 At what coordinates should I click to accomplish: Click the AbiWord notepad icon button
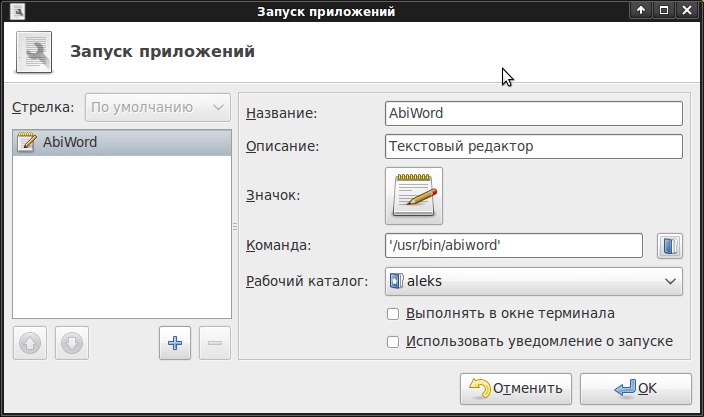414,196
